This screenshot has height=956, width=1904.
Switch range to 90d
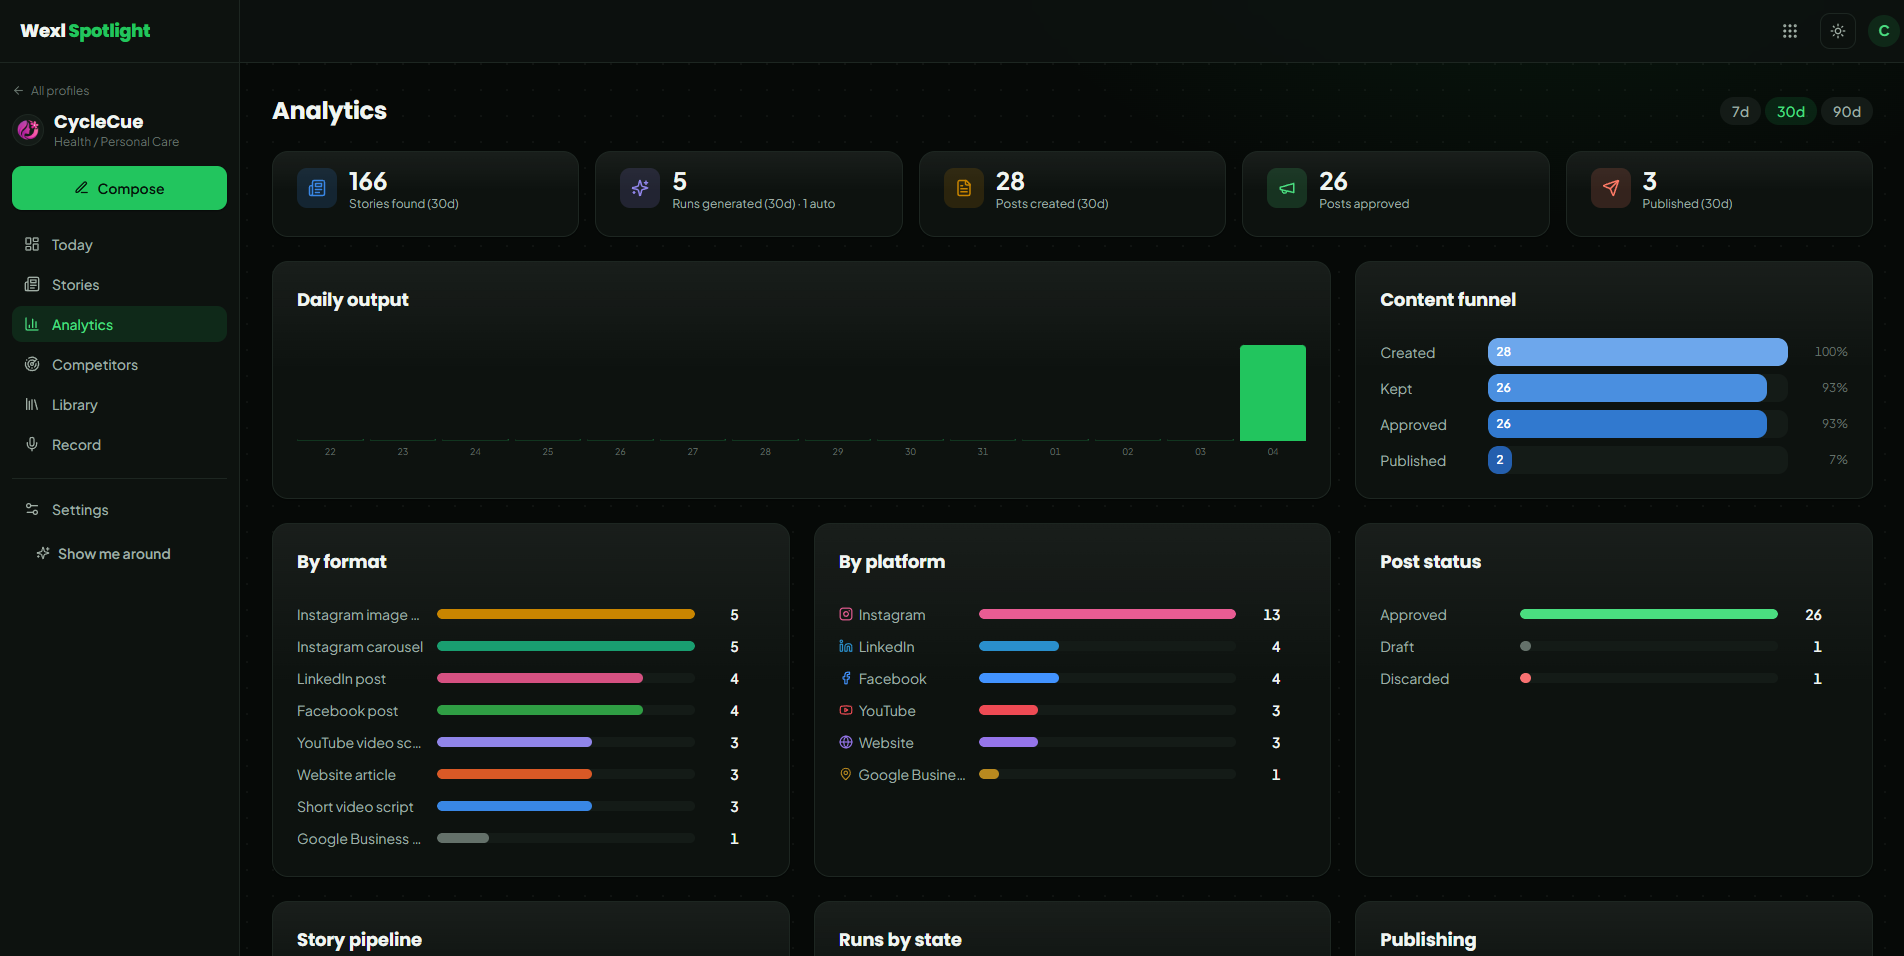click(x=1847, y=111)
